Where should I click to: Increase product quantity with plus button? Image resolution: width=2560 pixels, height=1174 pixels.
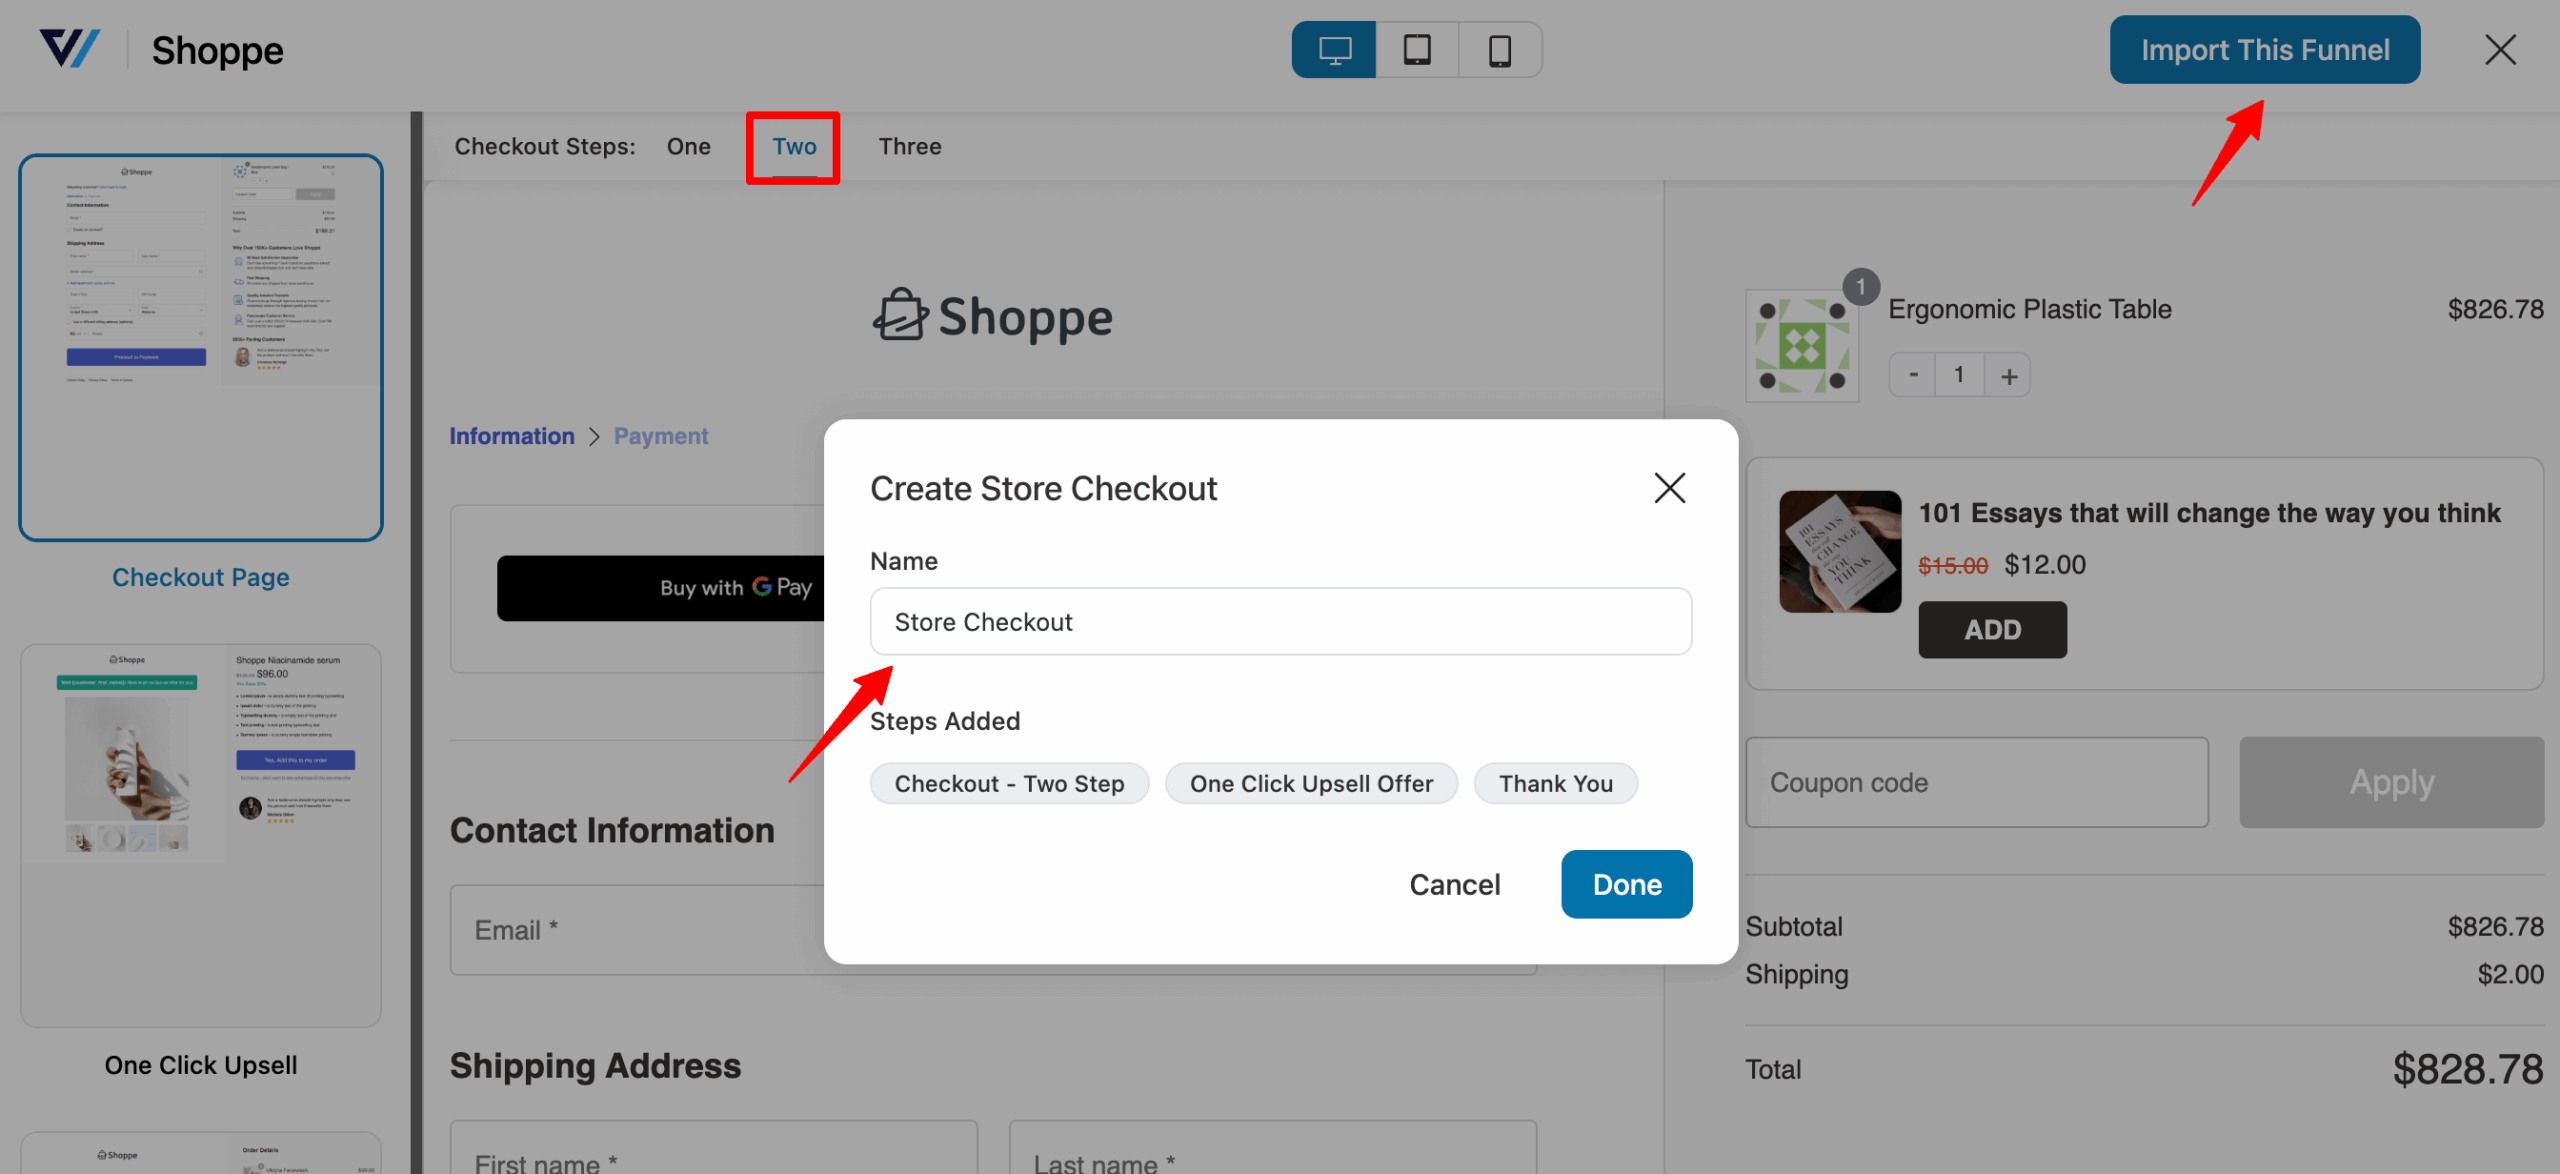coord(2008,375)
